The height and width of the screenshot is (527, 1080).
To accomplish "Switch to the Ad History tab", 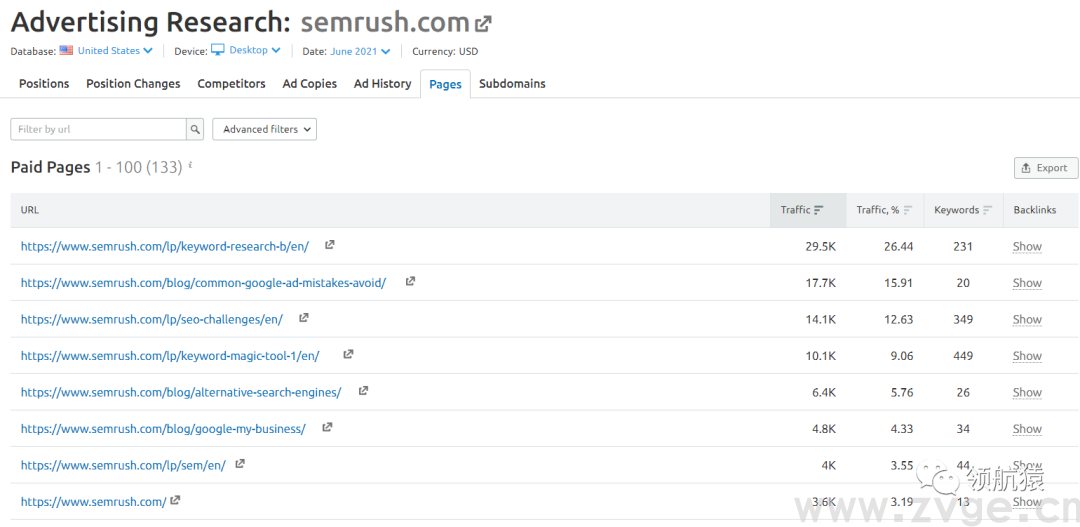I will pos(382,84).
